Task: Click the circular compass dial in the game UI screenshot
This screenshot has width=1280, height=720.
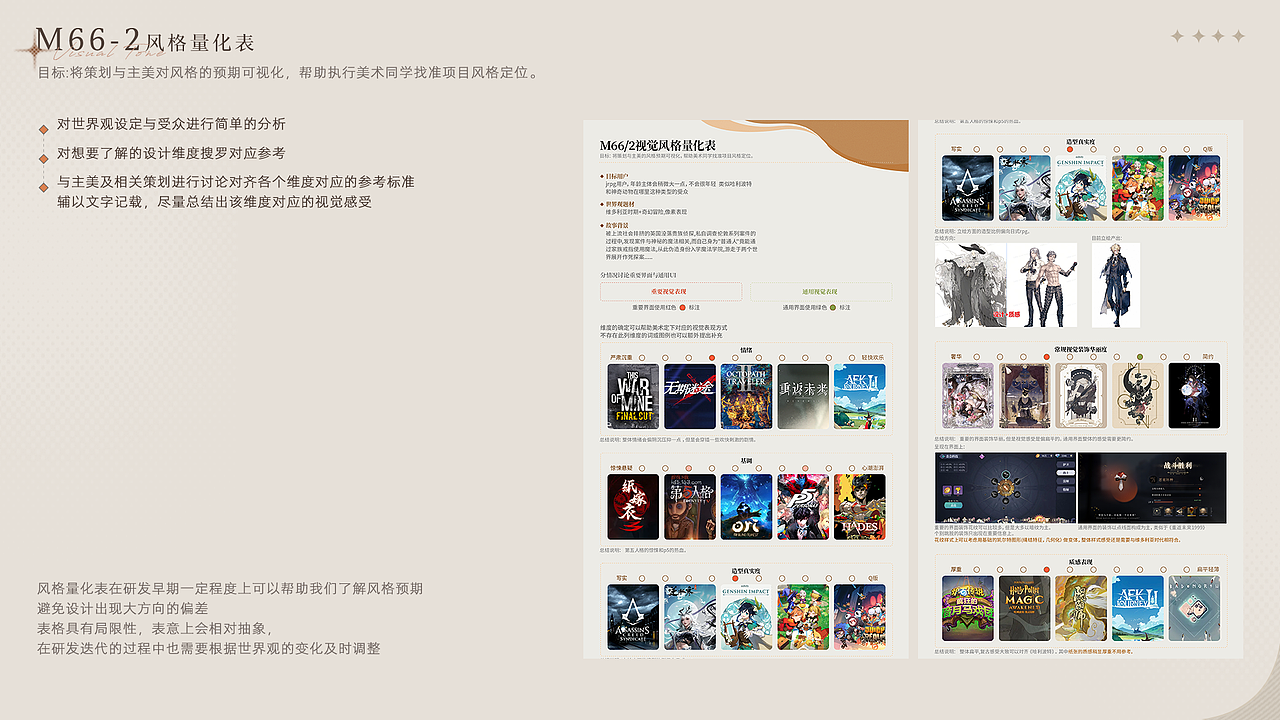Action: pyautogui.click(x=1004, y=487)
